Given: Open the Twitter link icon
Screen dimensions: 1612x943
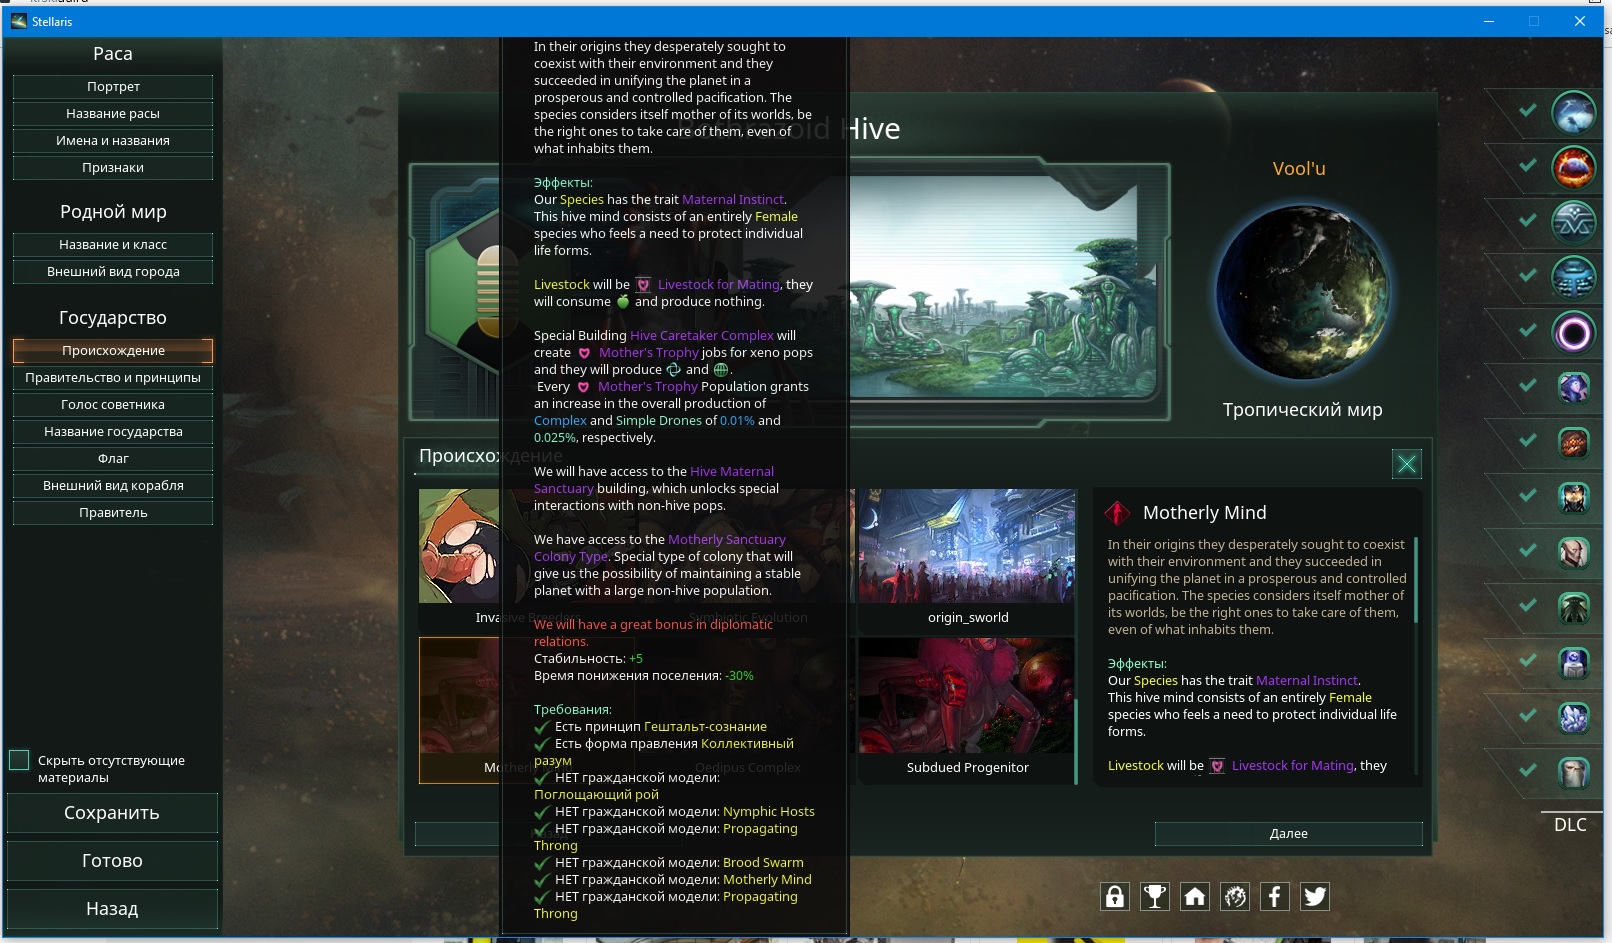Looking at the screenshot, I should [1315, 897].
